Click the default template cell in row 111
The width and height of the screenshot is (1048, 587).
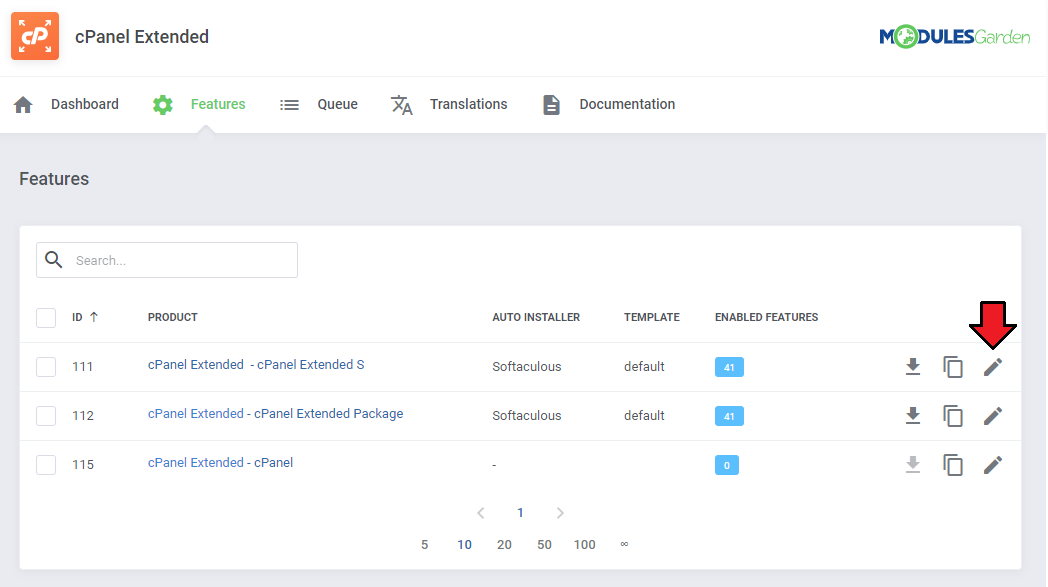(644, 366)
